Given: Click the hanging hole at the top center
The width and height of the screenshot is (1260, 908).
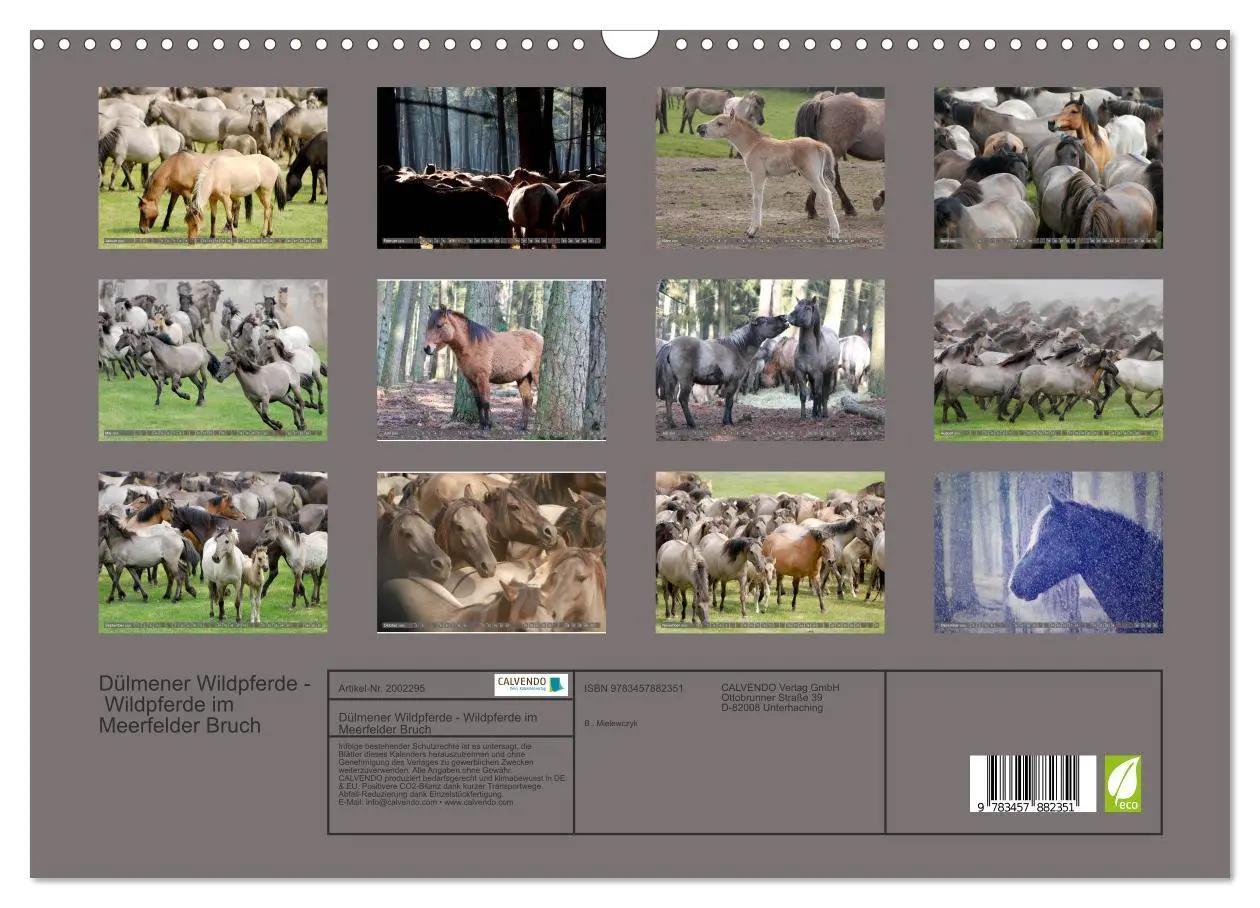Looking at the screenshot, I should (x=630, y=38).
